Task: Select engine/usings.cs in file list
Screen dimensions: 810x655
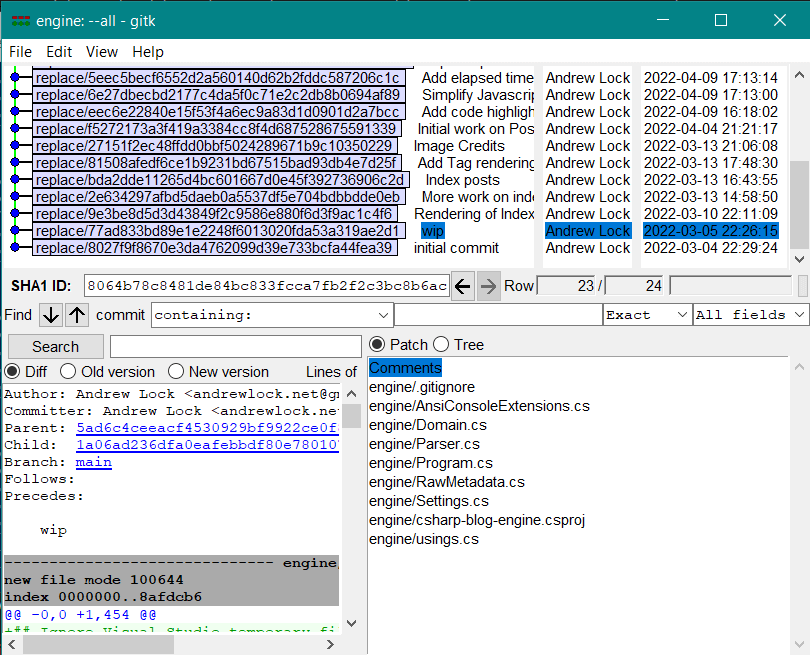Action: (424, 539)
